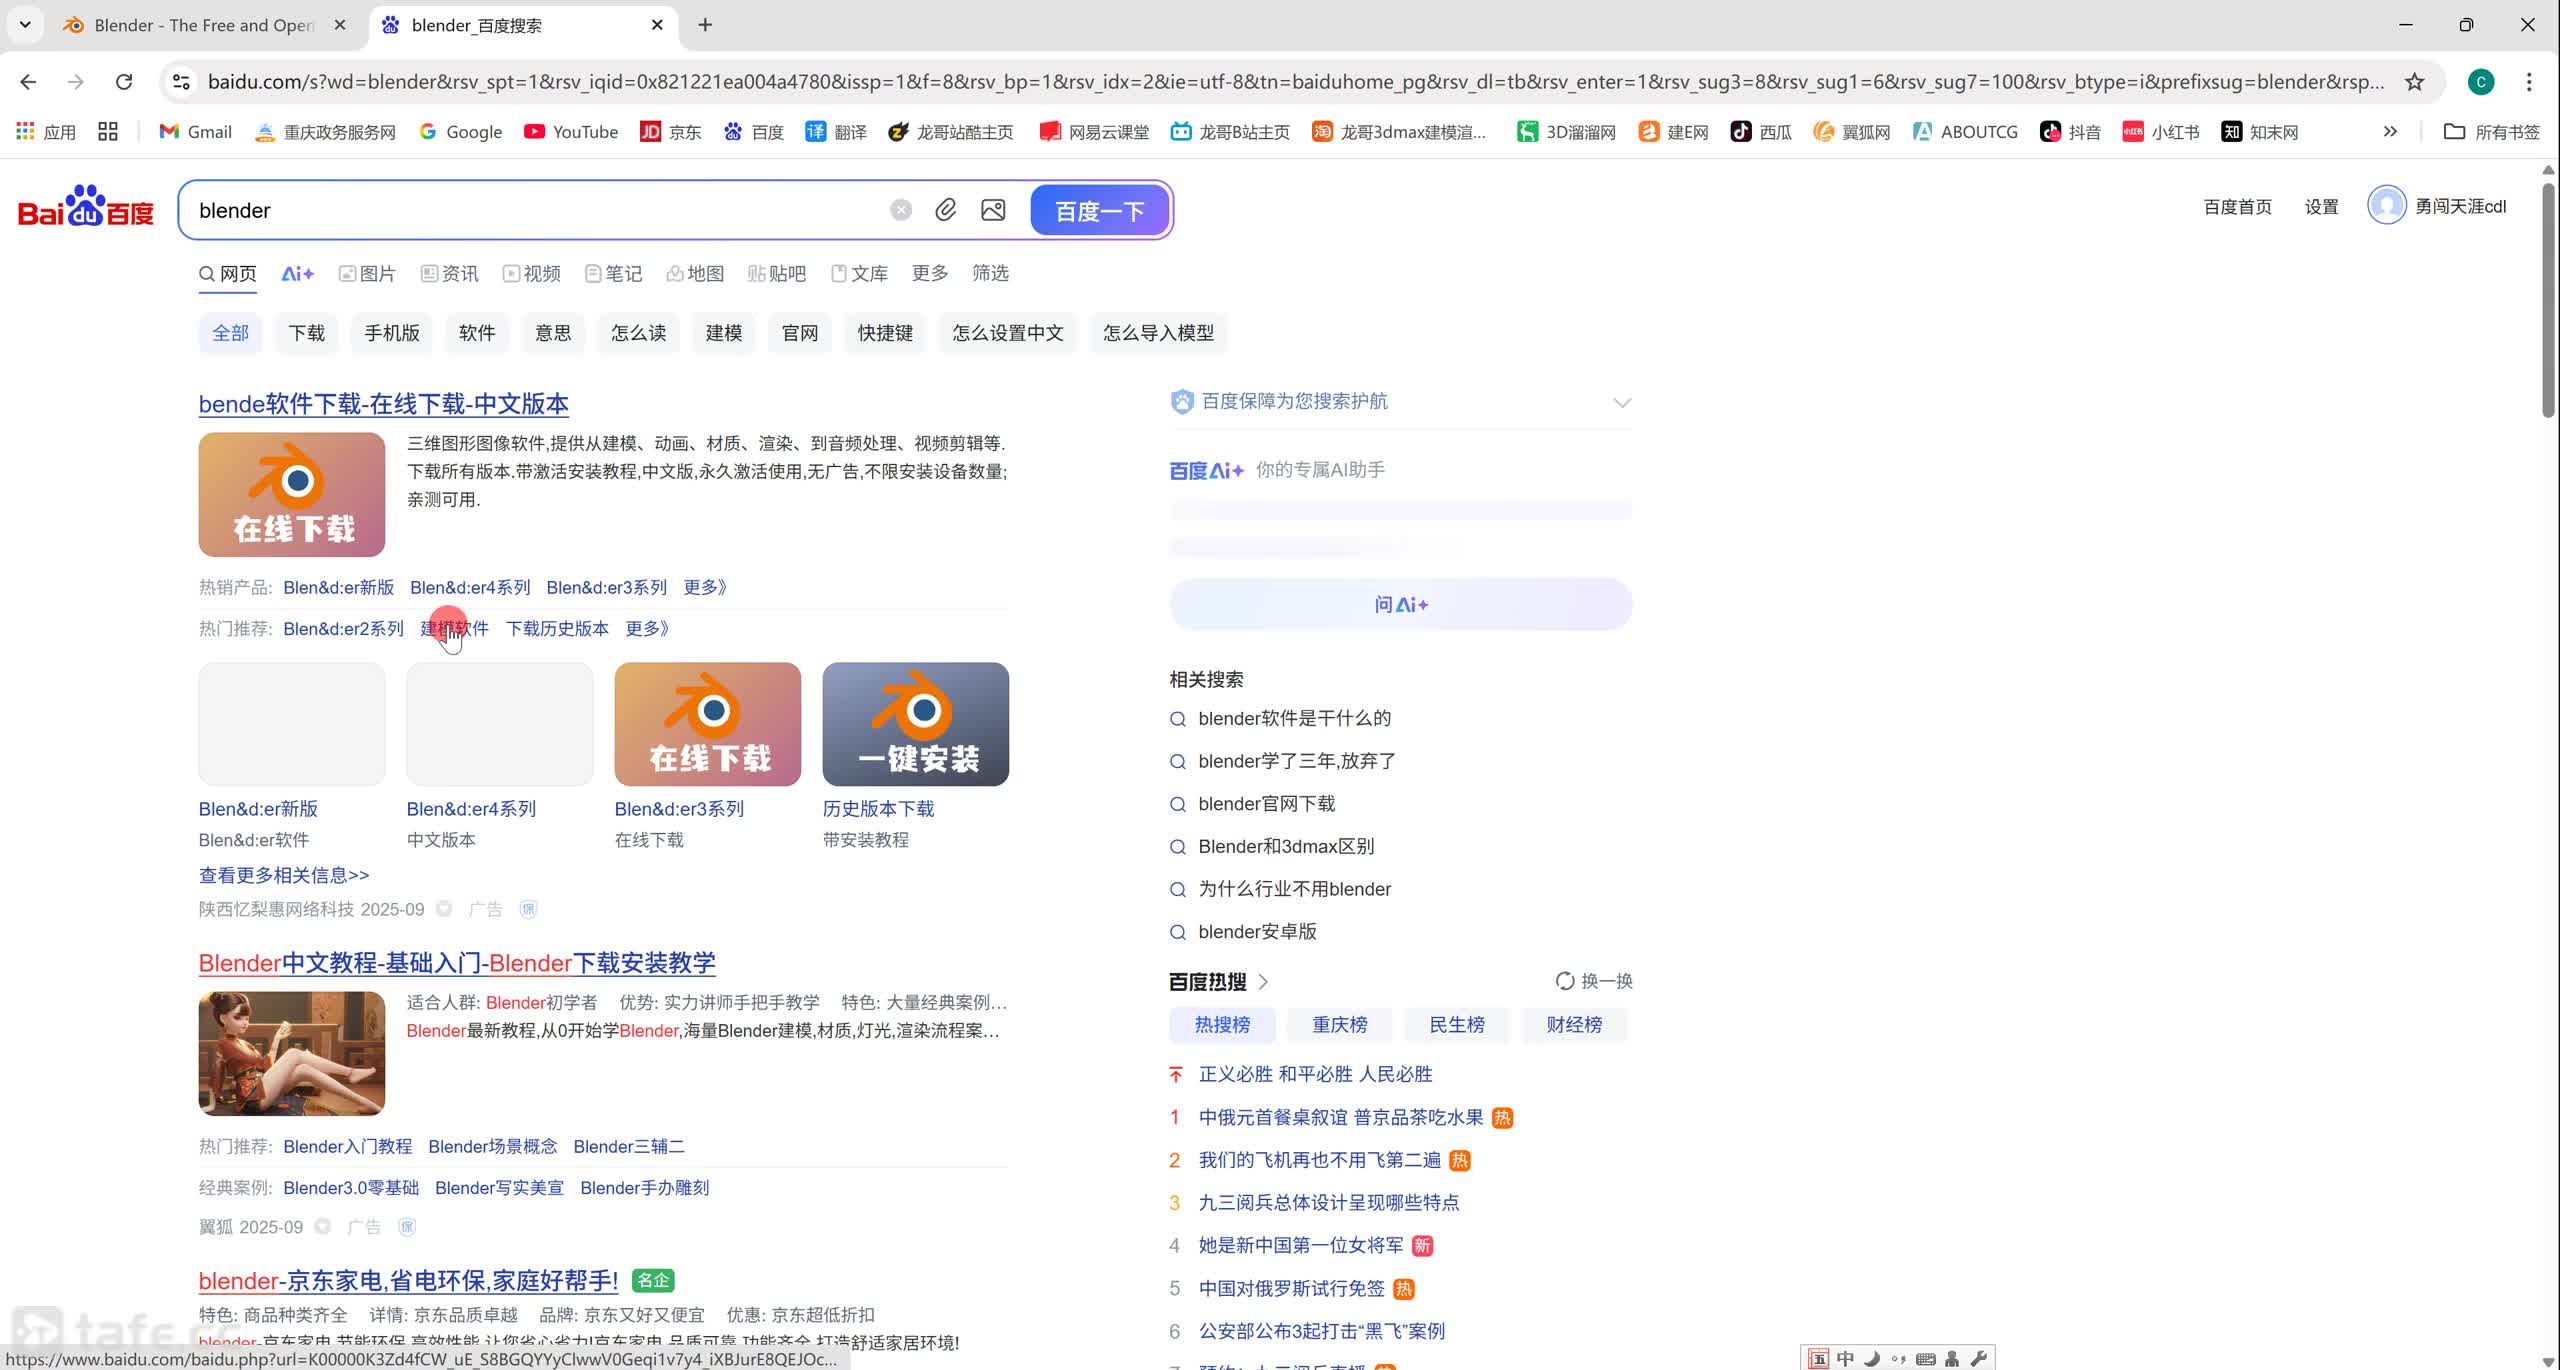The width and height of the screenshot is (2560, 1370).
Task: Switch to the 图片 search tab
Action: click(x=367, y=274)
